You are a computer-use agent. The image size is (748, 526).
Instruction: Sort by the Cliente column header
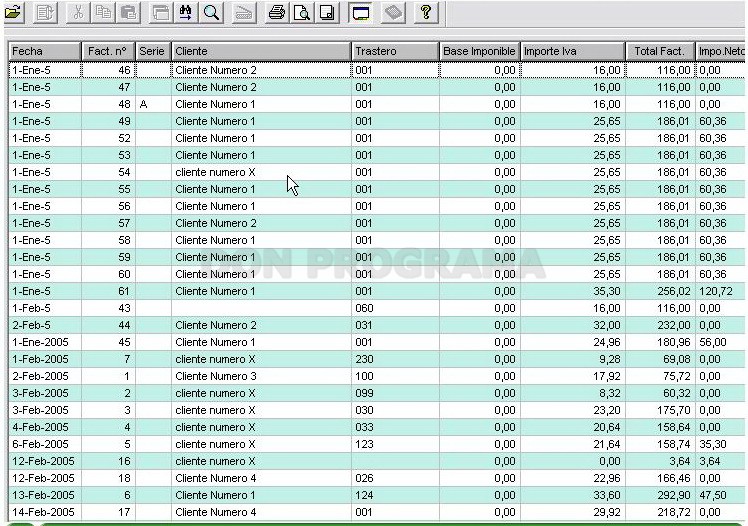261,52
